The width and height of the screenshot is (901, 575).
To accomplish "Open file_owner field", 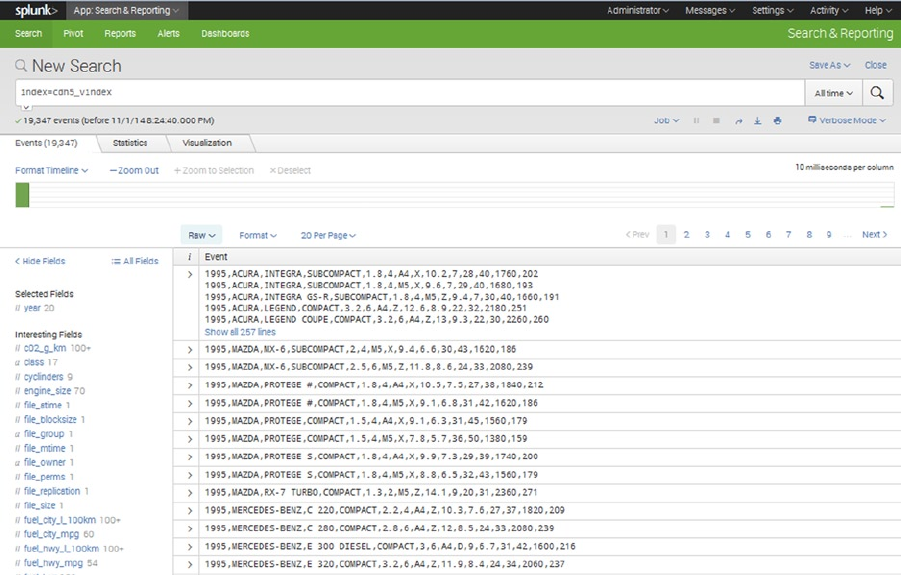I will (45, 462).
